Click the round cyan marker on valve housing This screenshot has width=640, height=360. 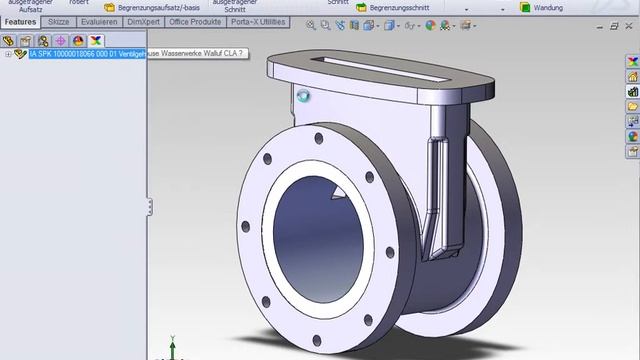pyautogui.click(x=303, y=96)
